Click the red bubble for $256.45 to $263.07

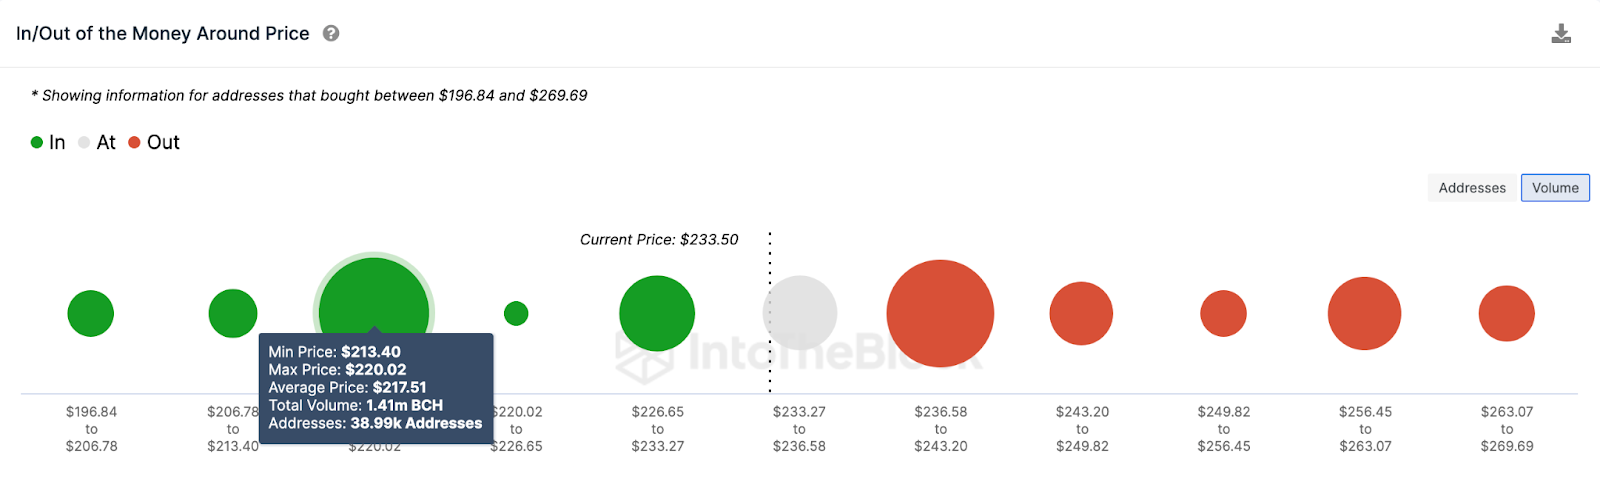click(x=1365, y=313)
